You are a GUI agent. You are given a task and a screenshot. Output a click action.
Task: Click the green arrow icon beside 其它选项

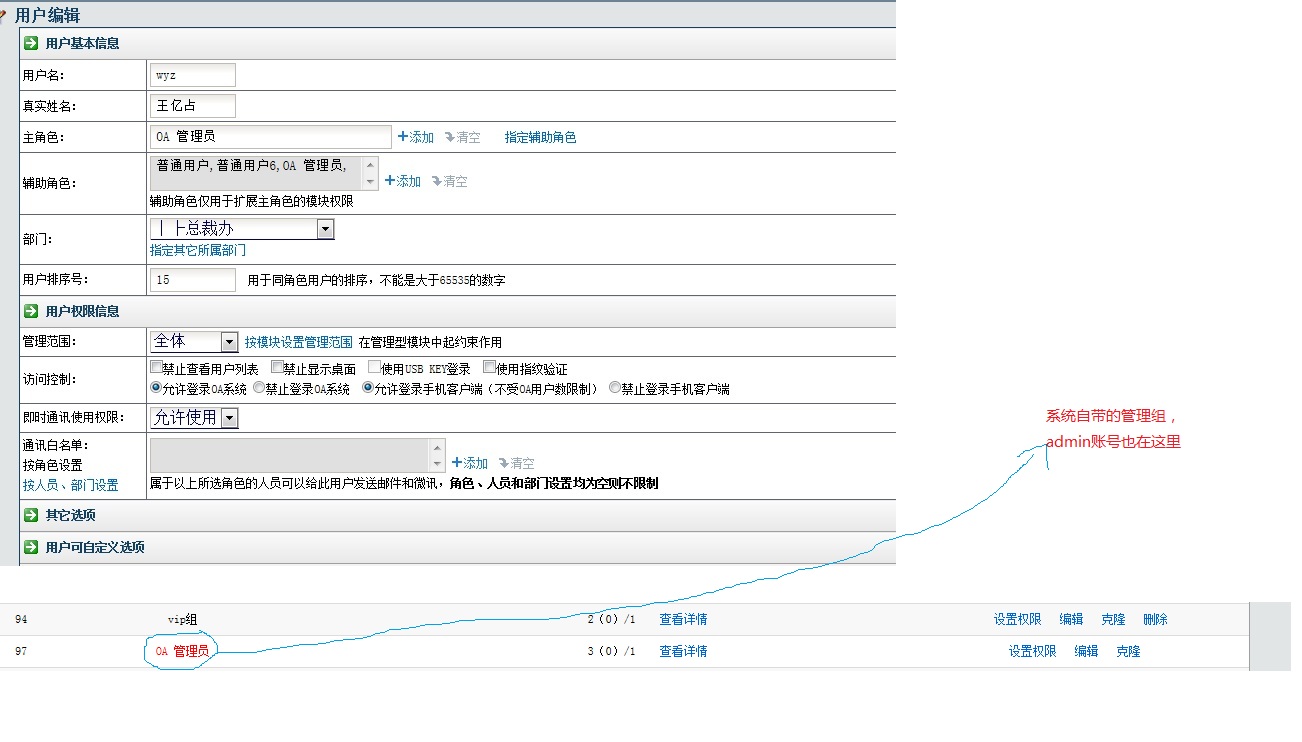click(31, 515)
